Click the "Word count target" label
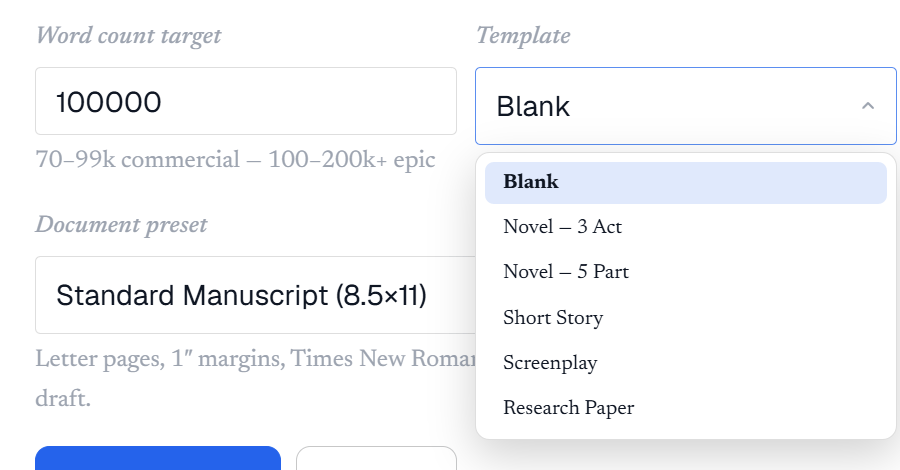This screenshot has width=900, height=470. pos(128,36)
